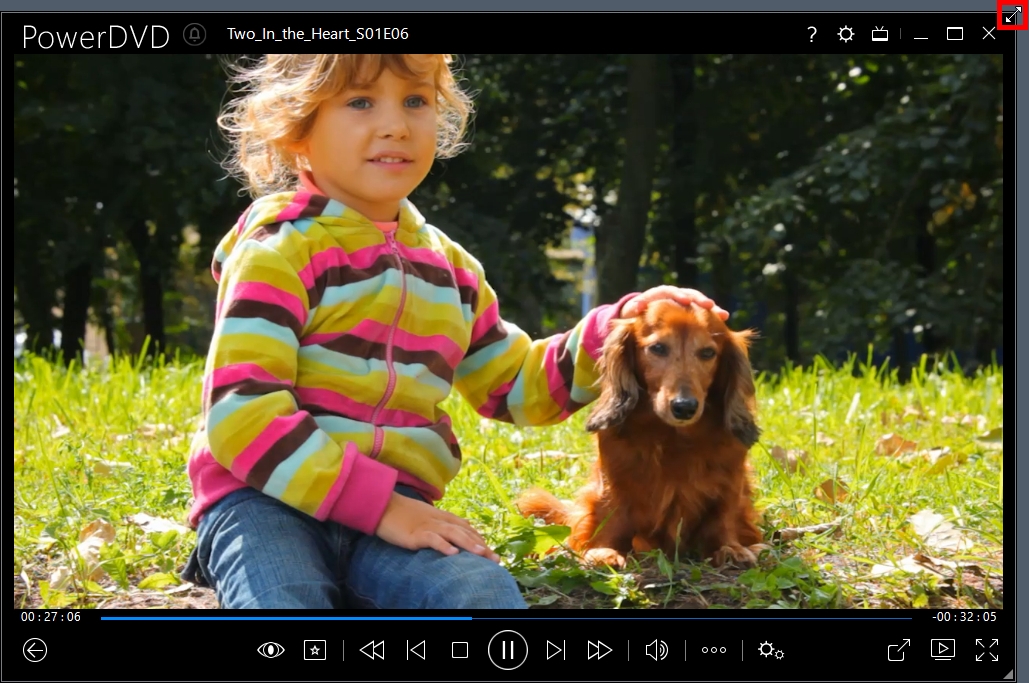This screenshot has width=1029, height=683.
Task: Pause the video playback
Action: point(507,650)
